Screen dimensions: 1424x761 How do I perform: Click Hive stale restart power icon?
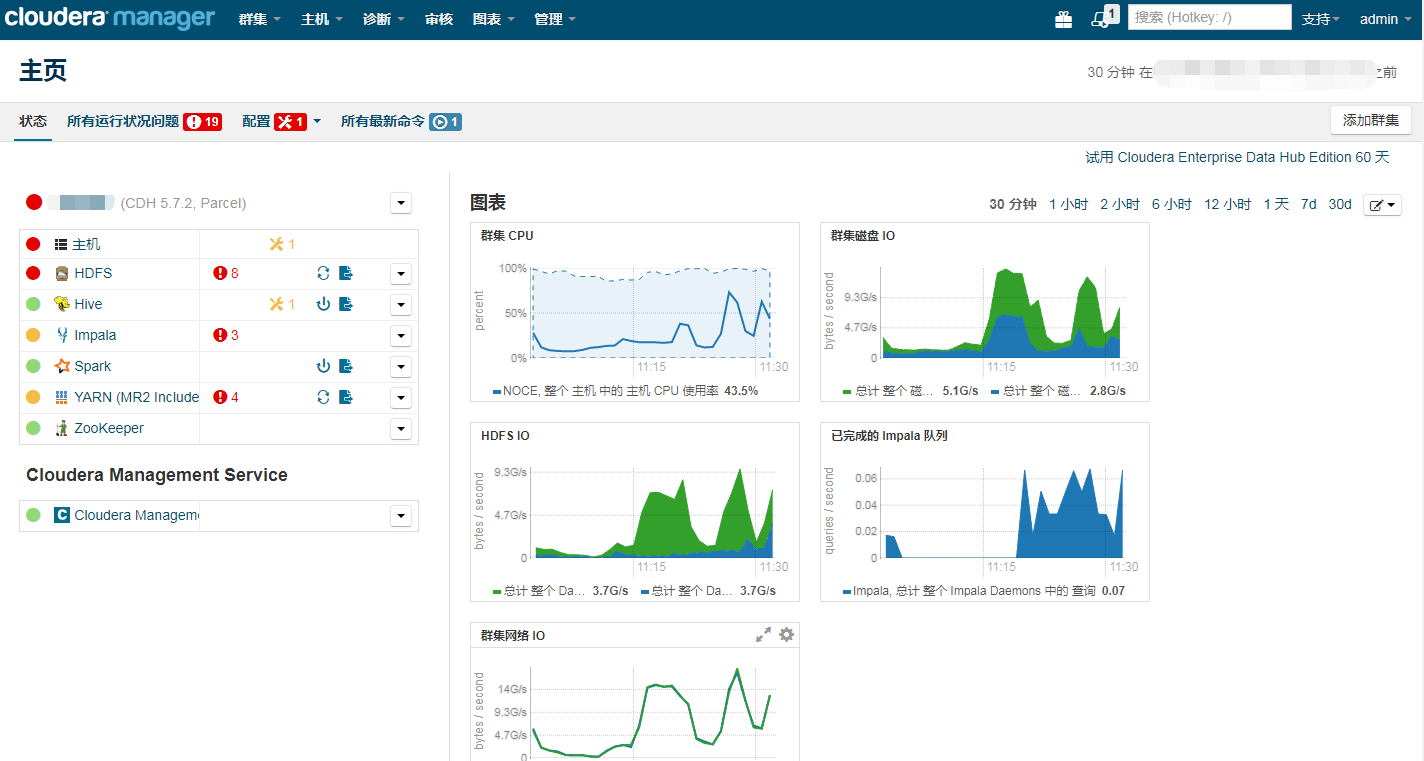click(x=323, y=304)
